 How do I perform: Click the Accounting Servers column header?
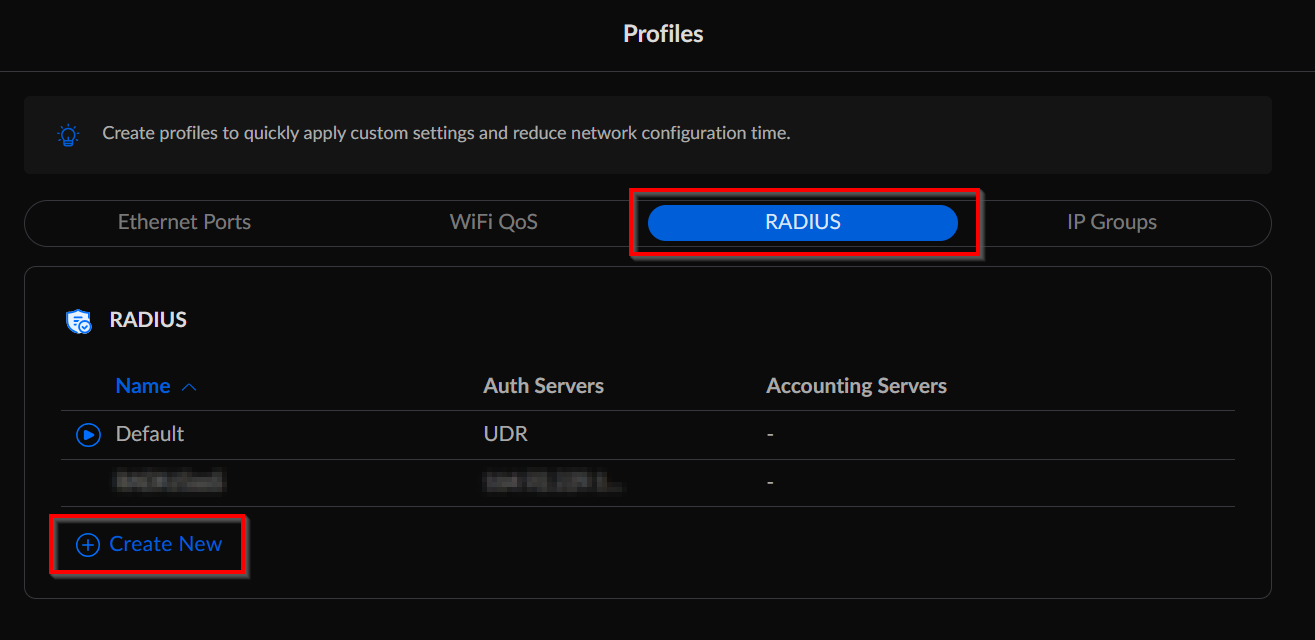[856, 385]
